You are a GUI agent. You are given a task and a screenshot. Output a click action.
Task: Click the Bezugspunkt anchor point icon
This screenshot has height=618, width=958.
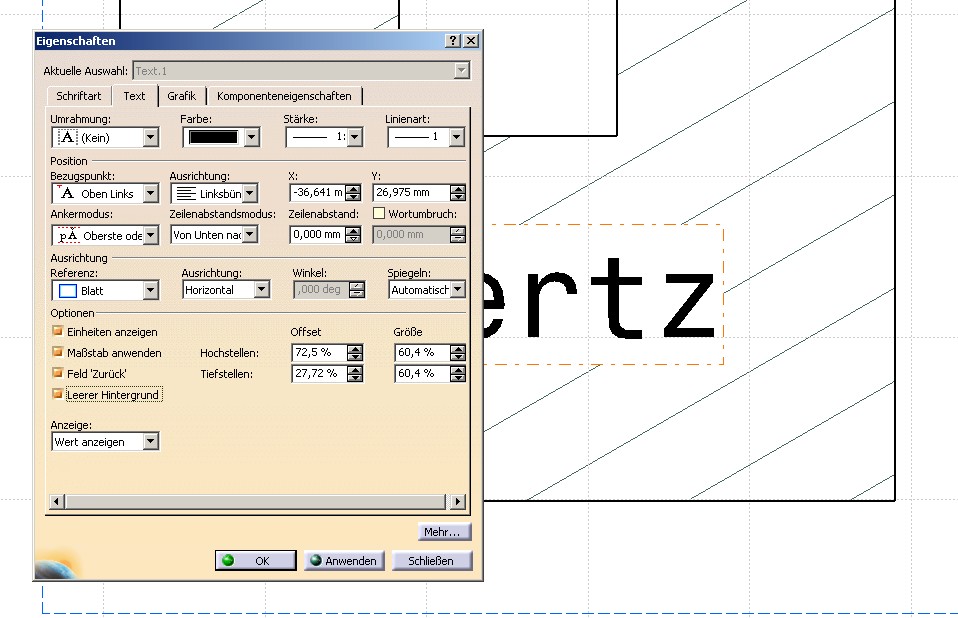coord(66,194)
